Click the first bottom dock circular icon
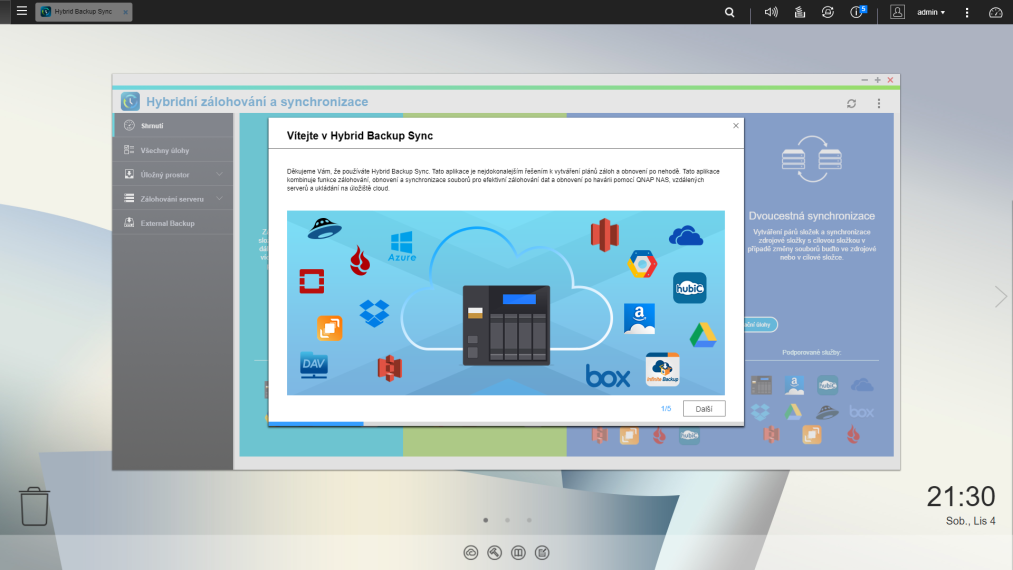Screen dimensions: 1013x570 471,553
